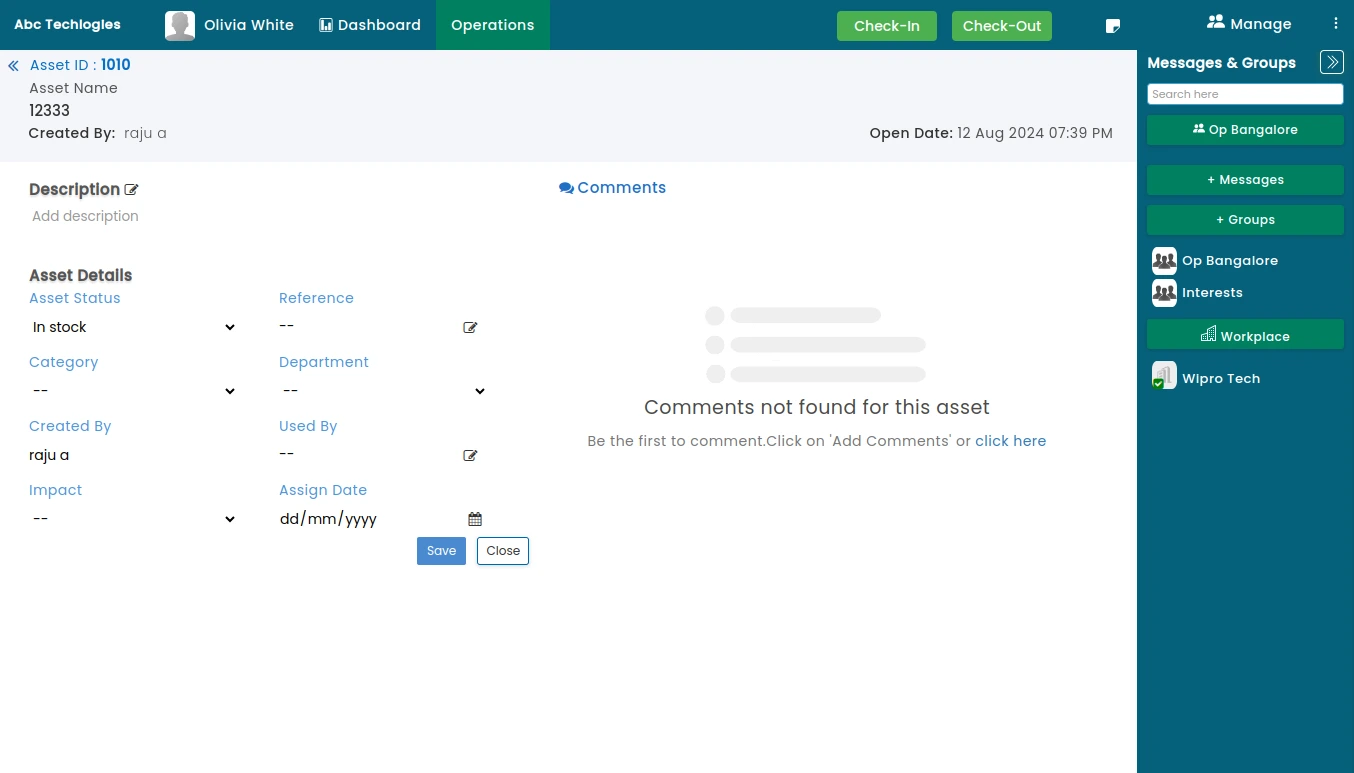
Task: Open the Department dropdown
Action: (x=384, y=391)
